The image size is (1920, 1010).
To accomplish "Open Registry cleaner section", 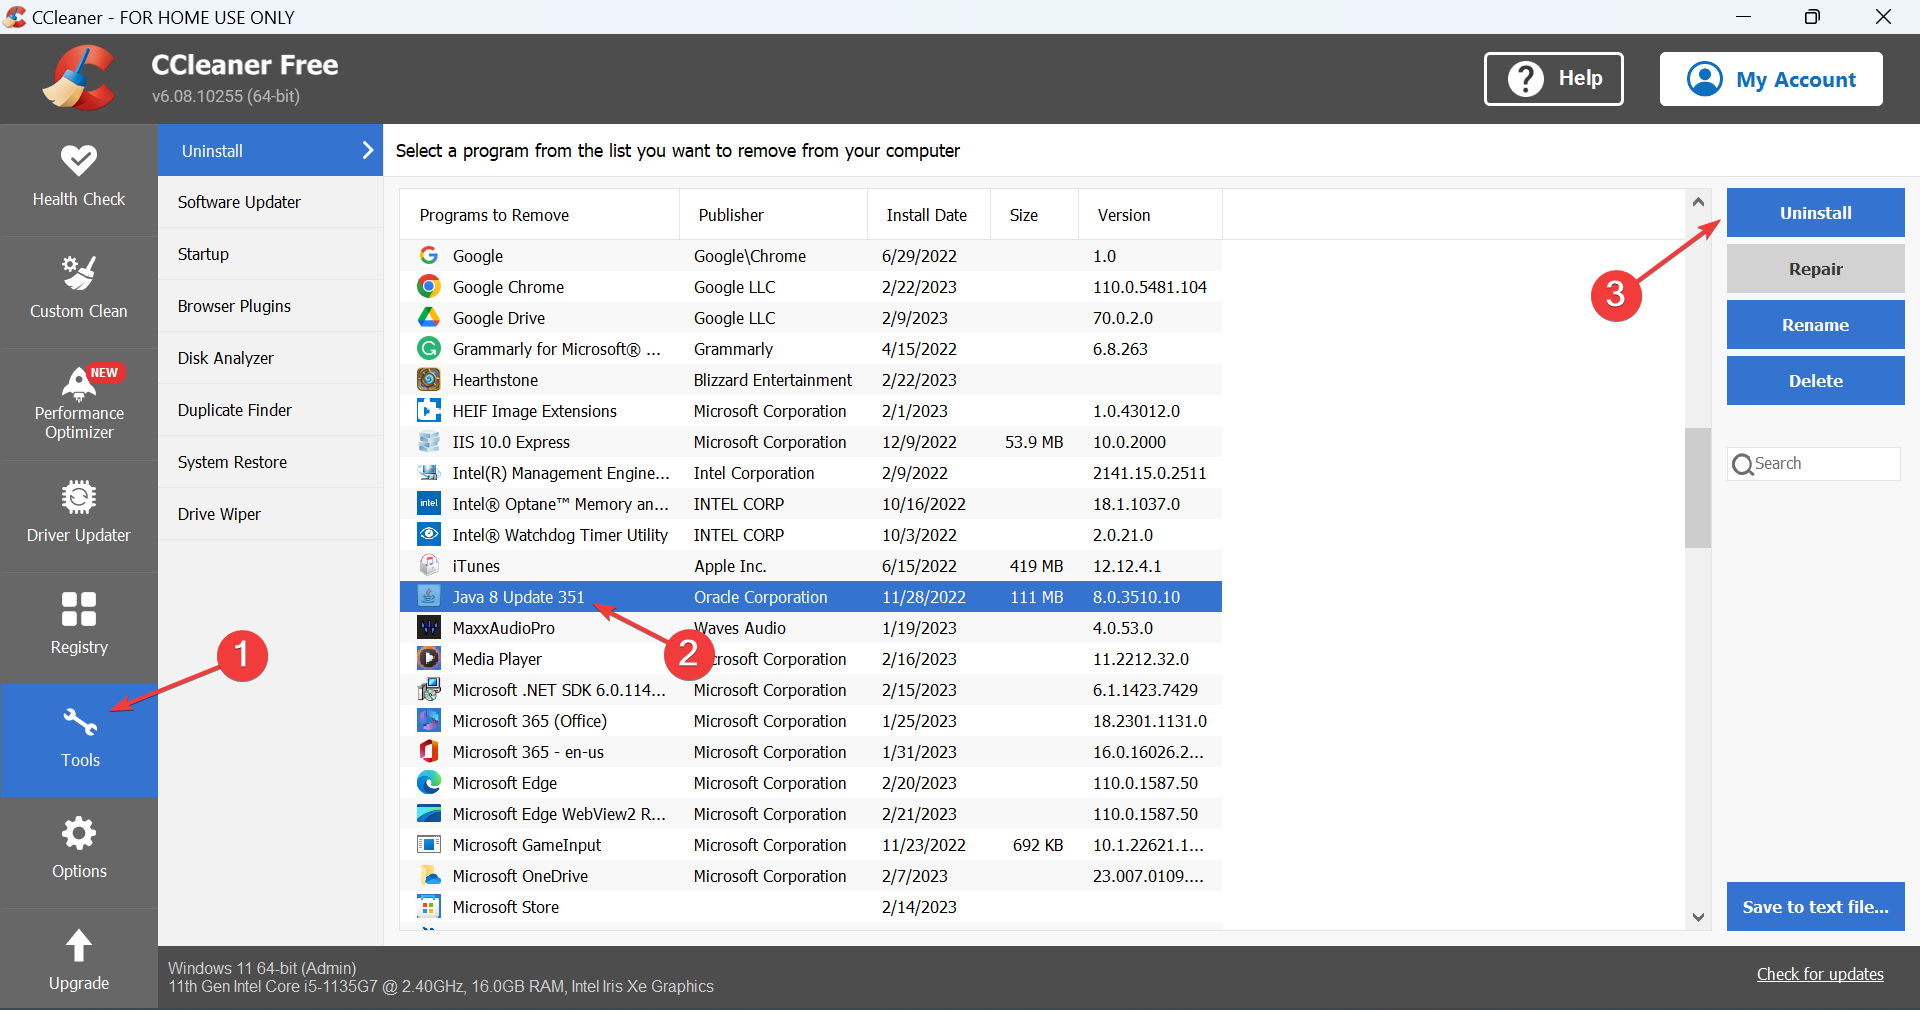I will coord(78,628).
